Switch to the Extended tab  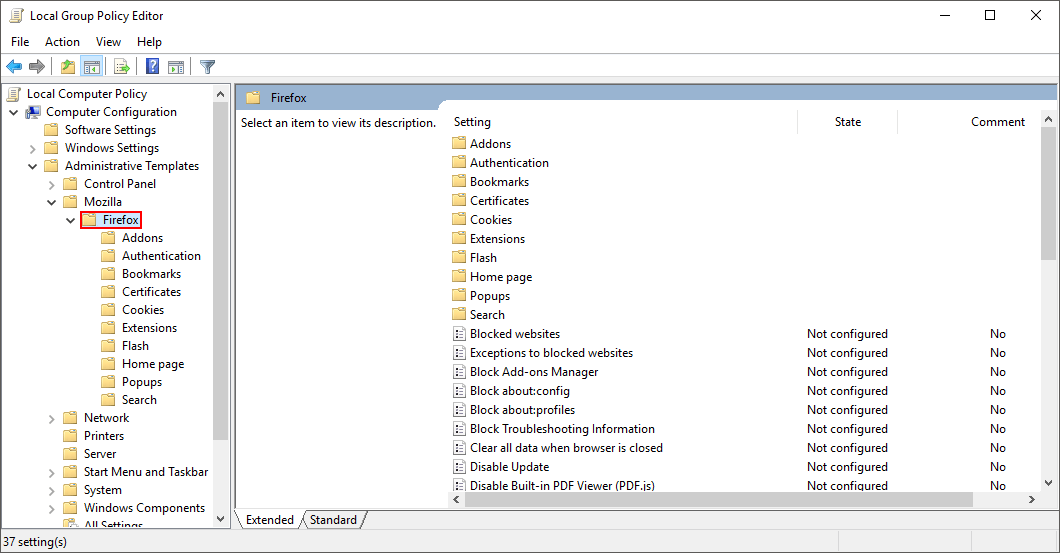tap(269, 519)
